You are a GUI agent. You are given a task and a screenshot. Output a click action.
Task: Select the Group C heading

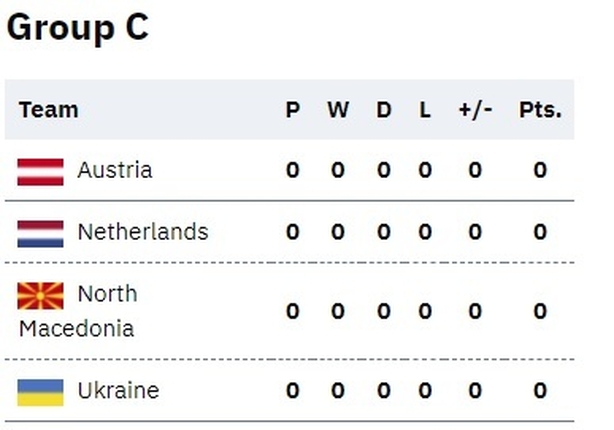pos(78,27)
